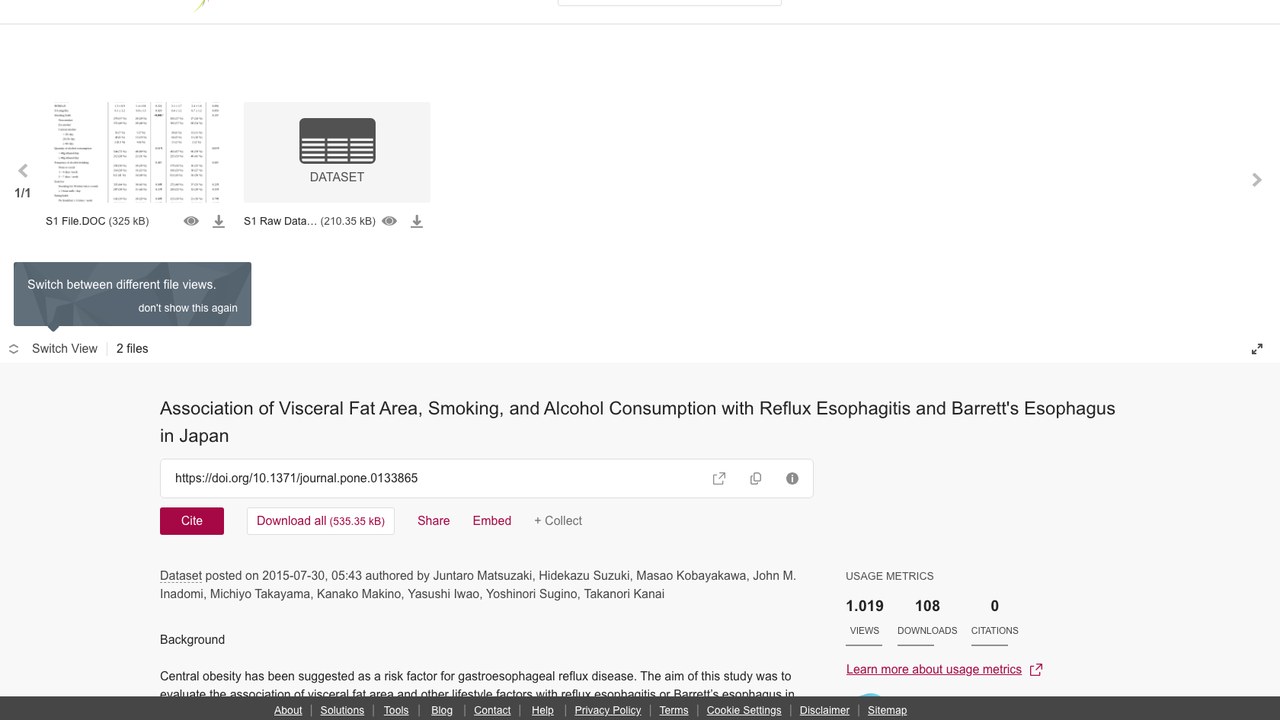The height and width of the screenshot is (720, 1280).
Task: Open the Solutions footer link
Action: [342, 710]
